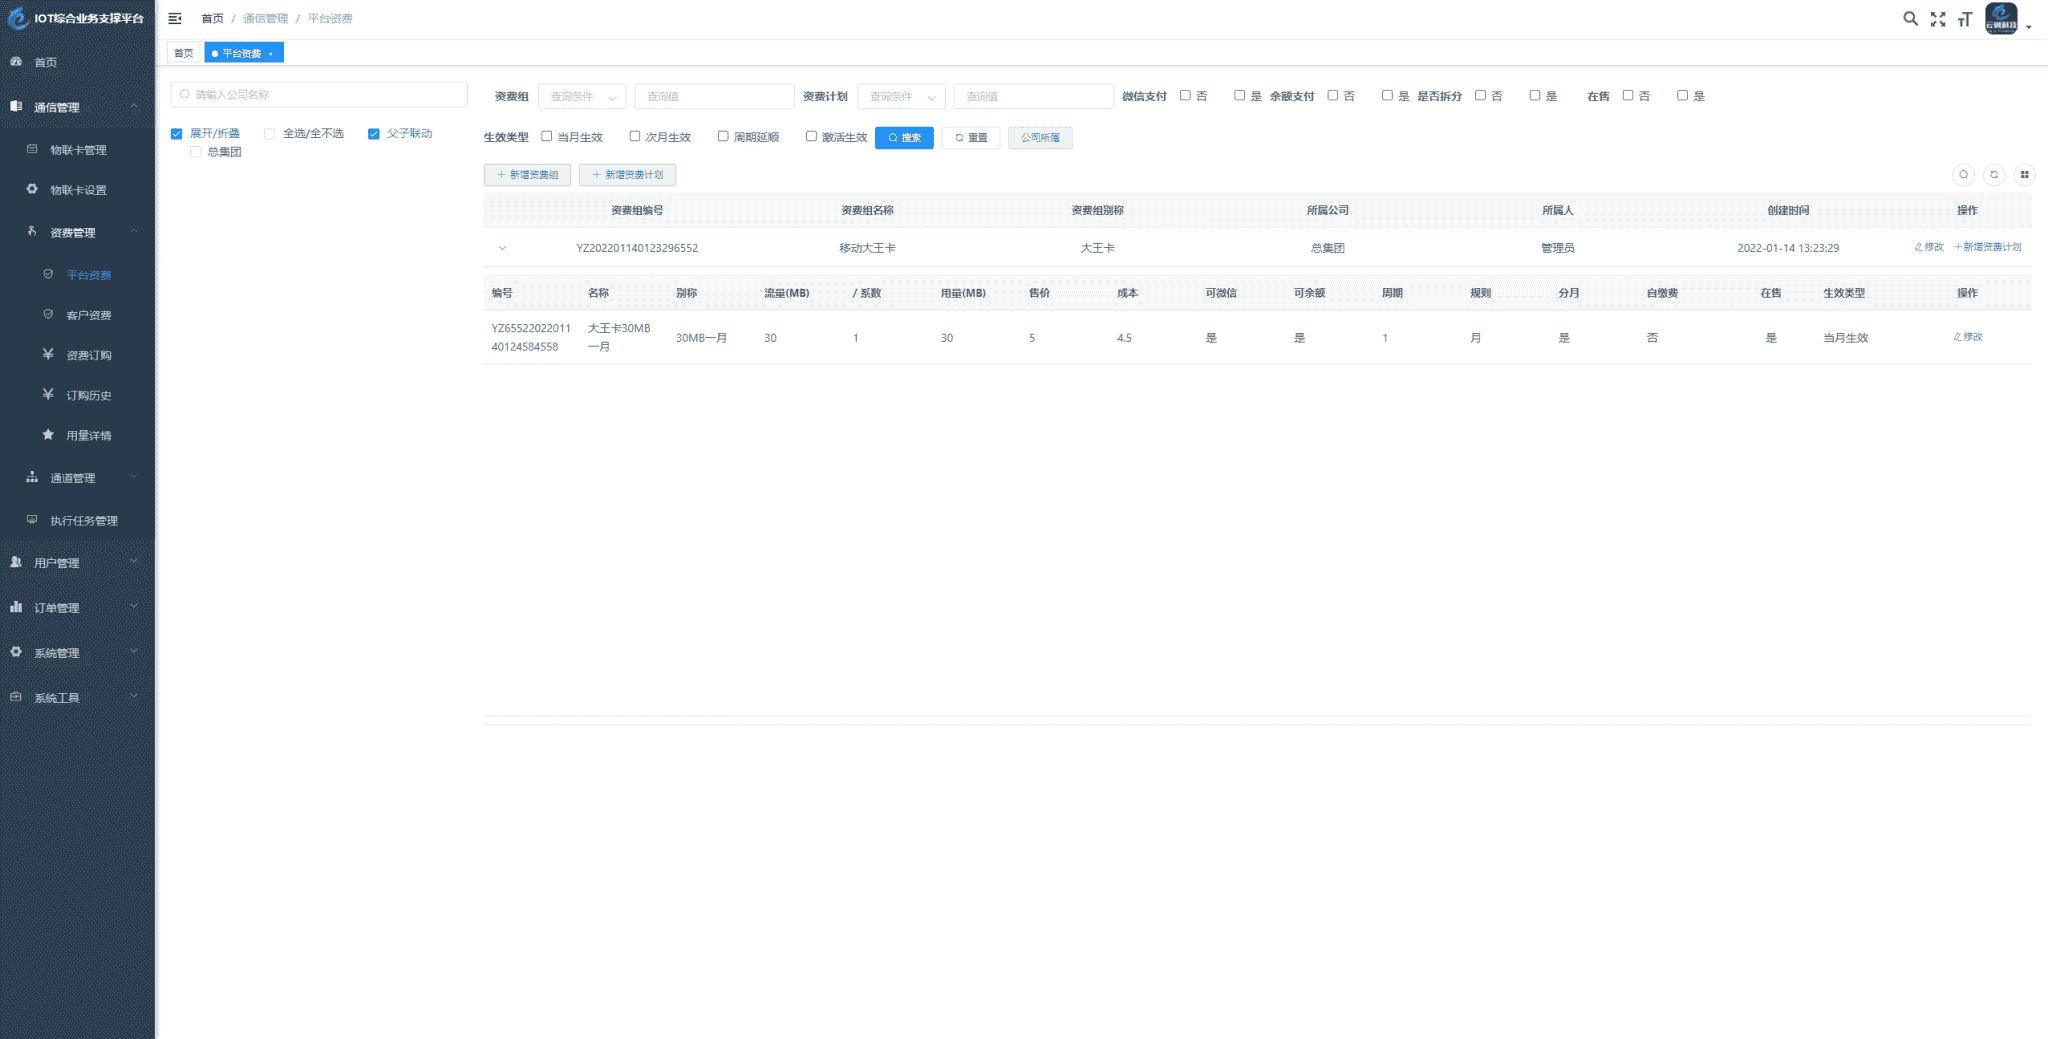Open the 资费组 query condition dropdown
Viewport: 2048px width, 1039px height.
pos(582,97)
